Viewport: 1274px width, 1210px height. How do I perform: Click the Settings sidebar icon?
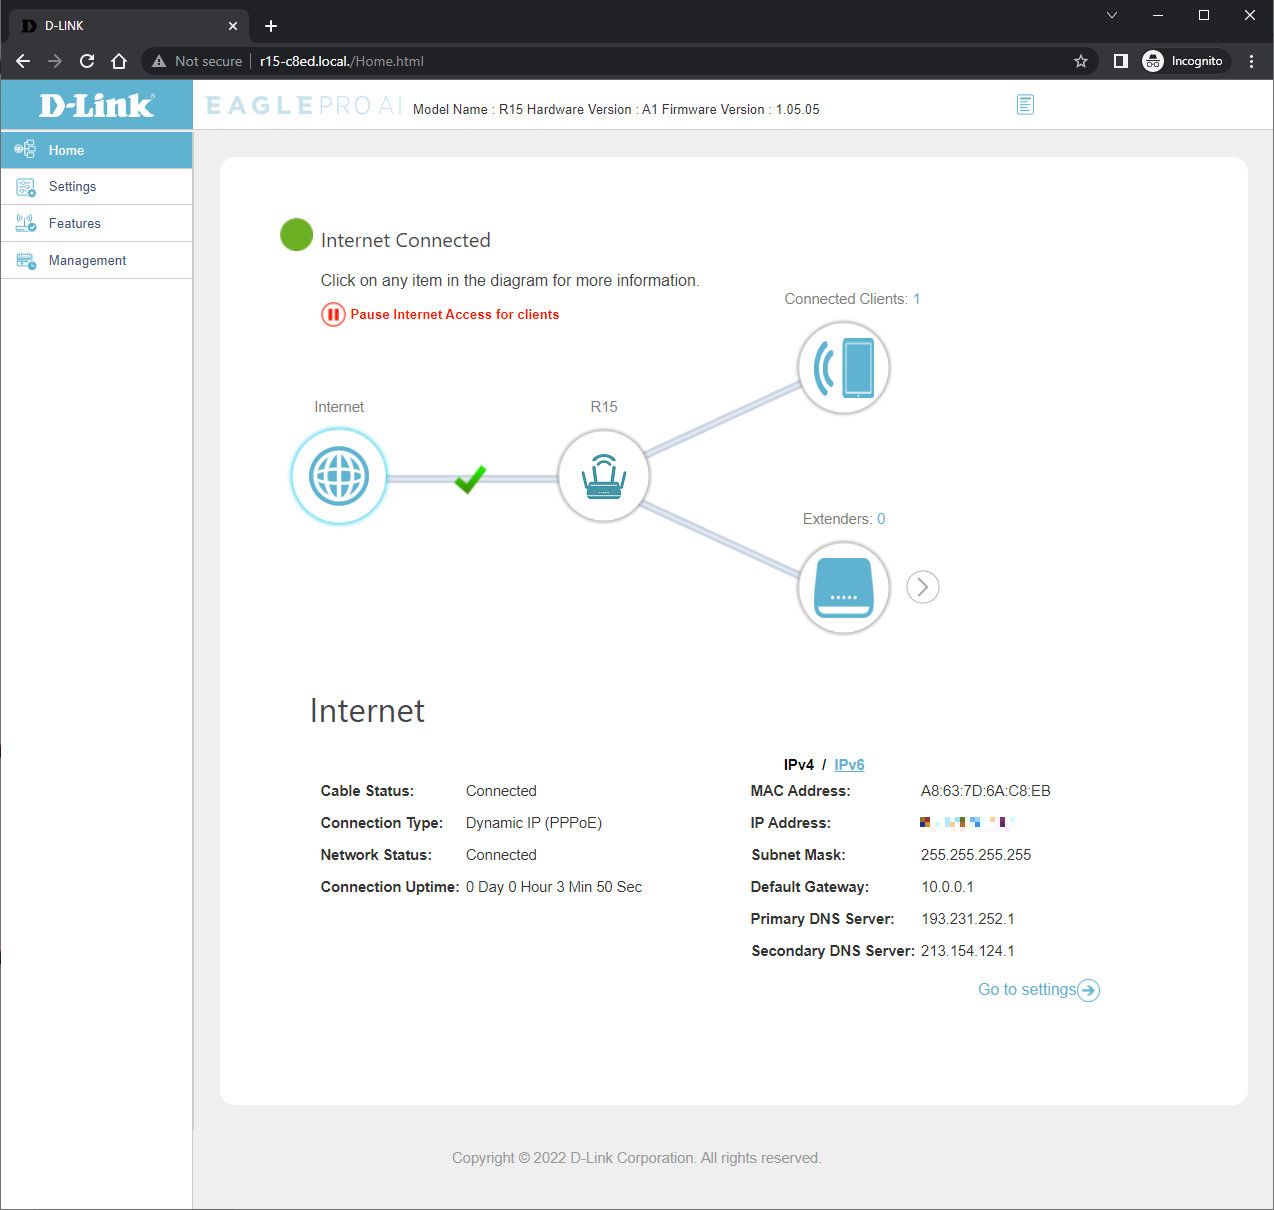[25, 187]
